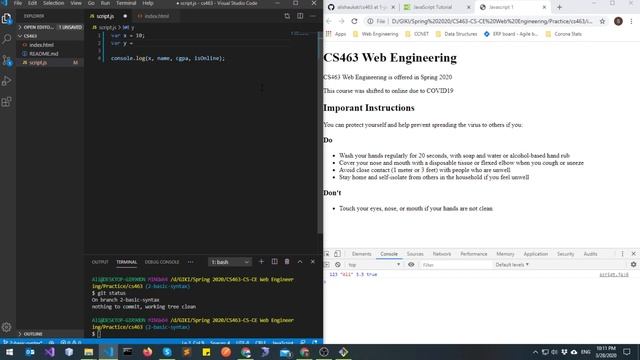Maximize terminal panel with up chevron
Image resolution: width=640 pixels, height=360 pixels.
click(300, 262)
